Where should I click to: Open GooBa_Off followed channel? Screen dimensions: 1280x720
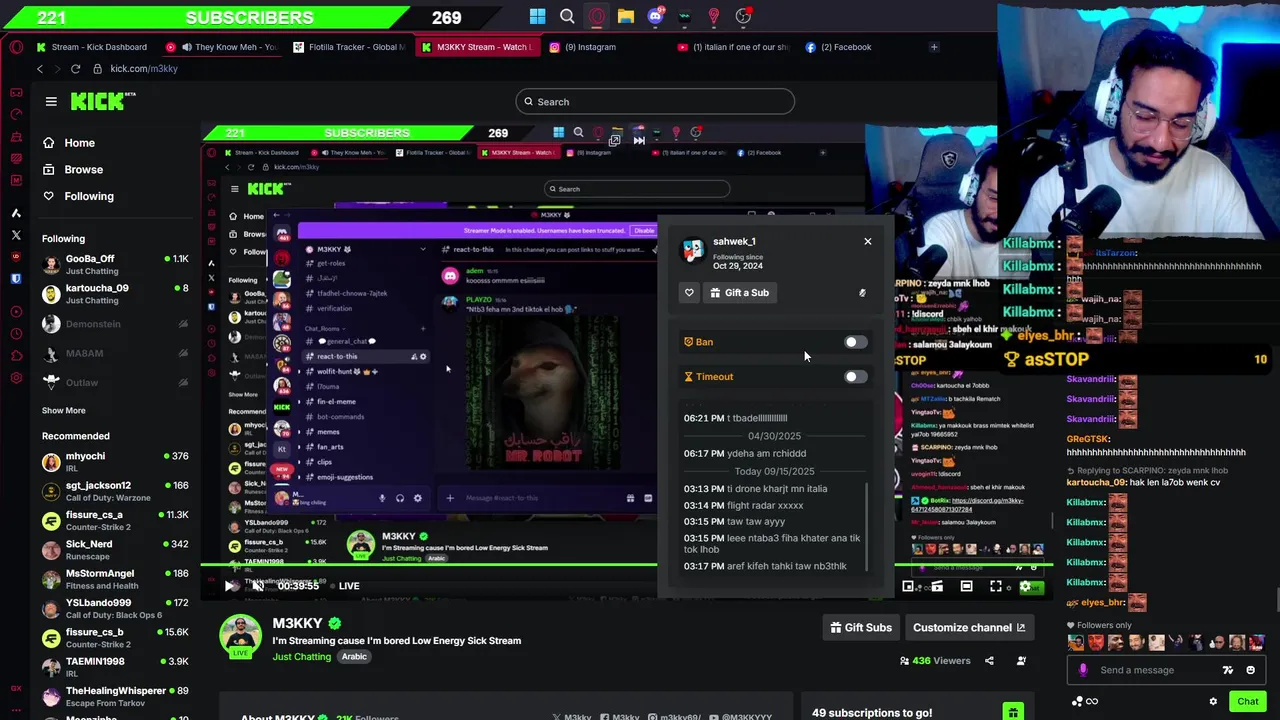[x=114, y=264]
